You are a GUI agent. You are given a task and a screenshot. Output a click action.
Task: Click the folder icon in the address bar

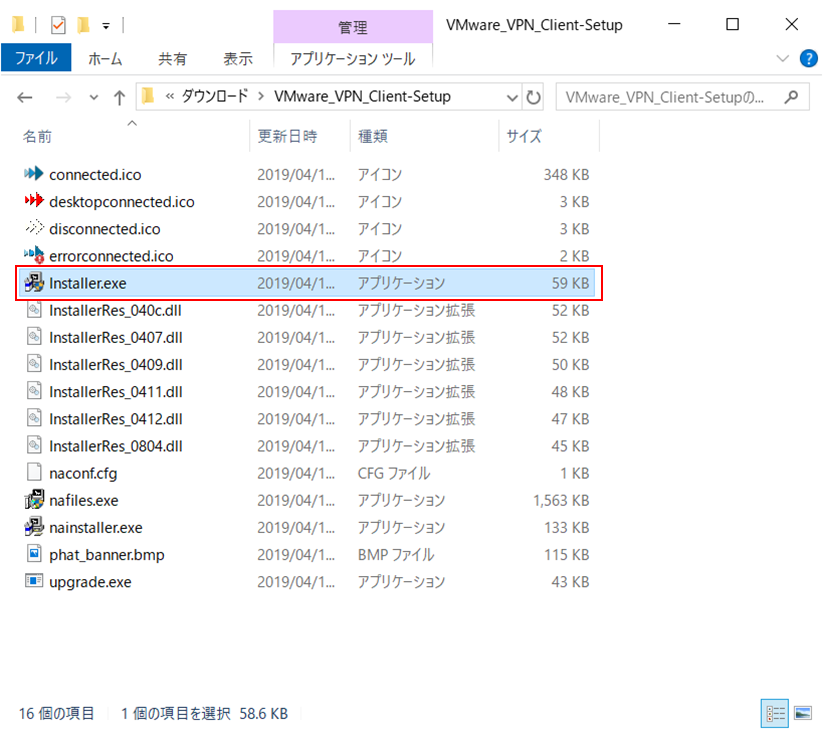pos(148,96)
